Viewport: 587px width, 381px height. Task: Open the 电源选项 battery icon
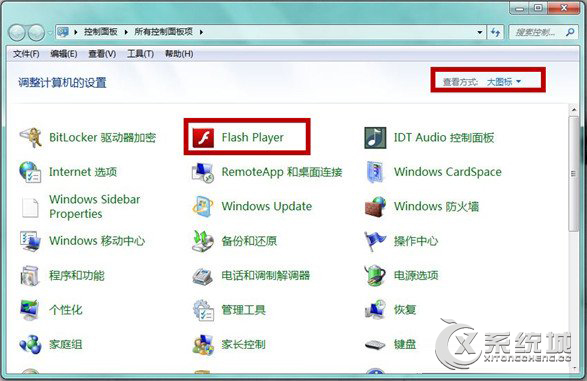[375, 276]
